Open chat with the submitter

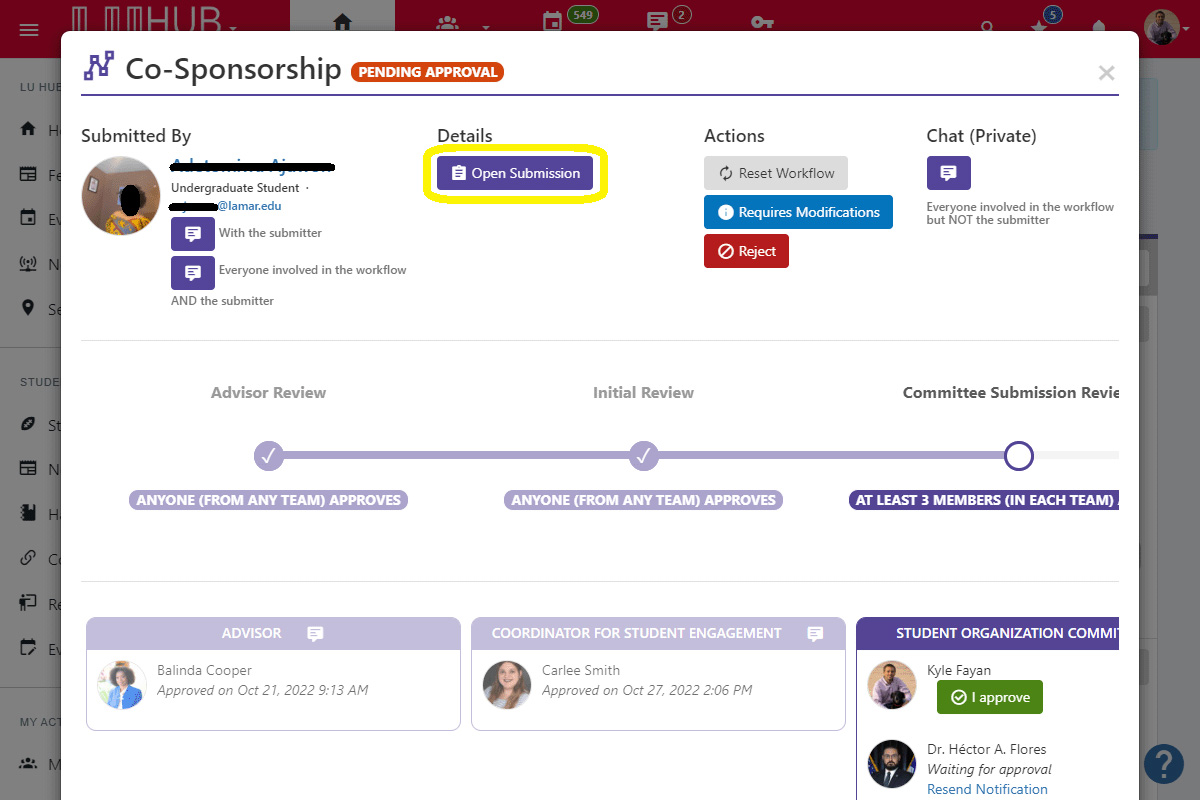pyautogui.click(x=192, y=234)
